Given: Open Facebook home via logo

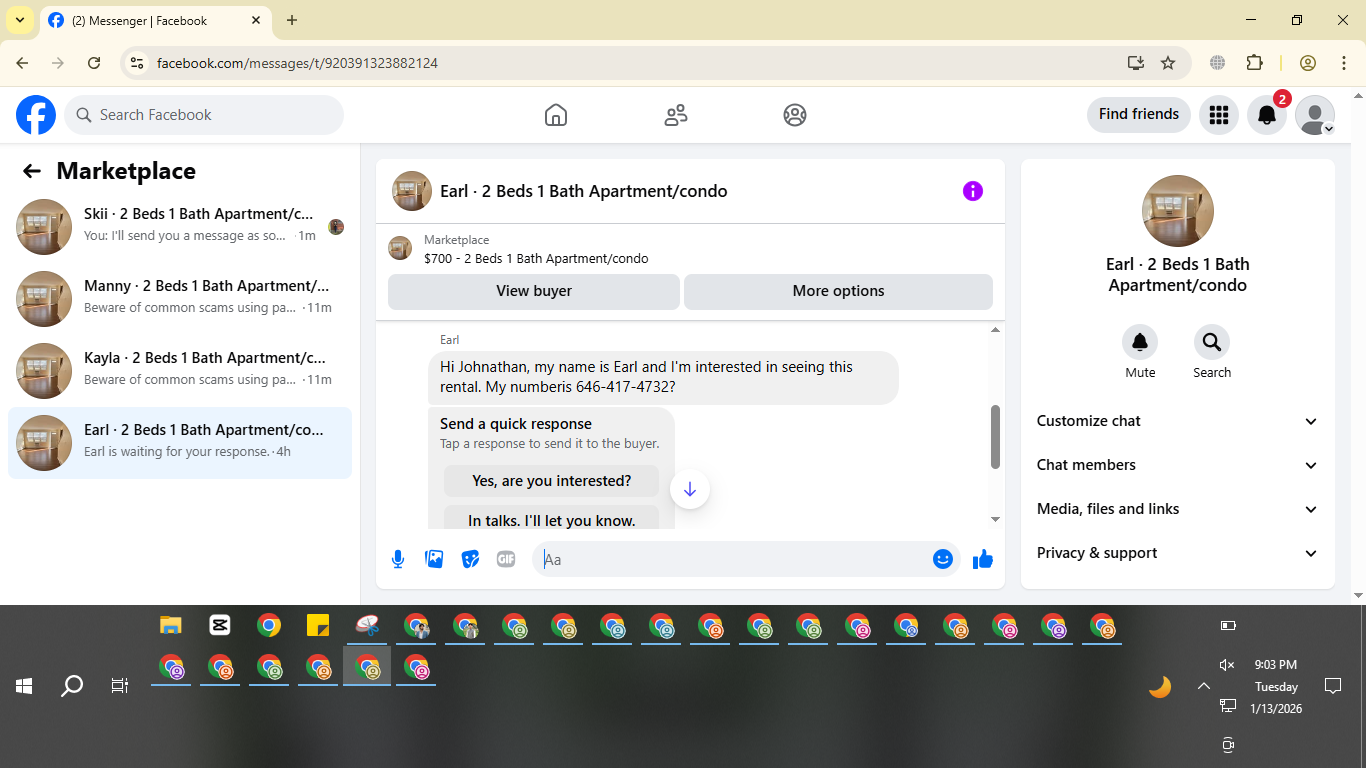Looking at the screenshot, I should pos(36,115).
